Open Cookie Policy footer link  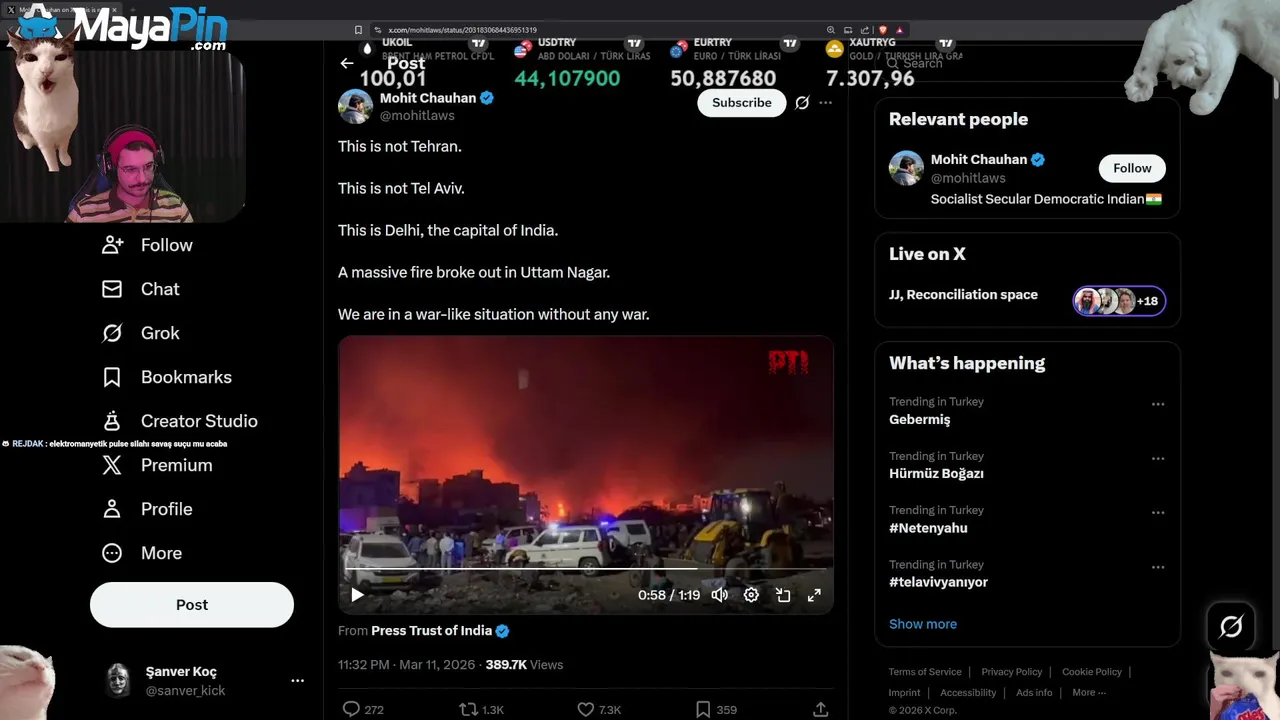(1092, 672)
